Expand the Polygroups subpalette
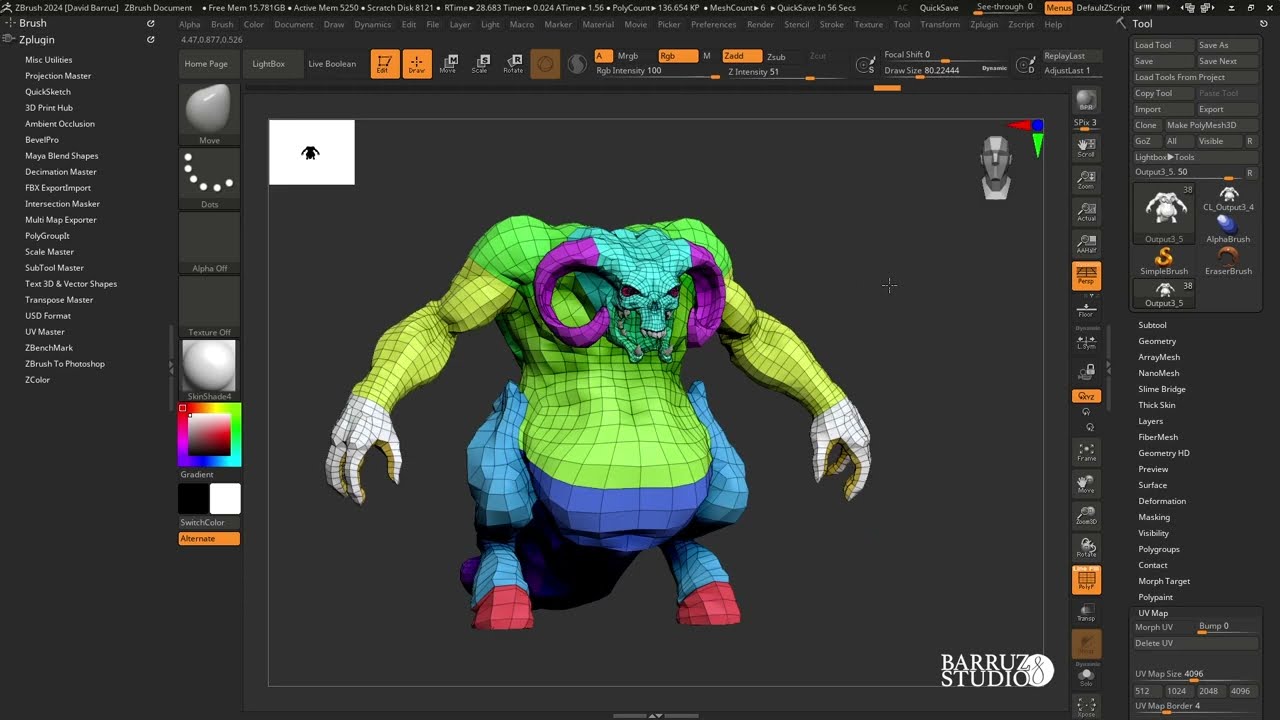Screen dimensions: 1280x720 (1159, 549)
